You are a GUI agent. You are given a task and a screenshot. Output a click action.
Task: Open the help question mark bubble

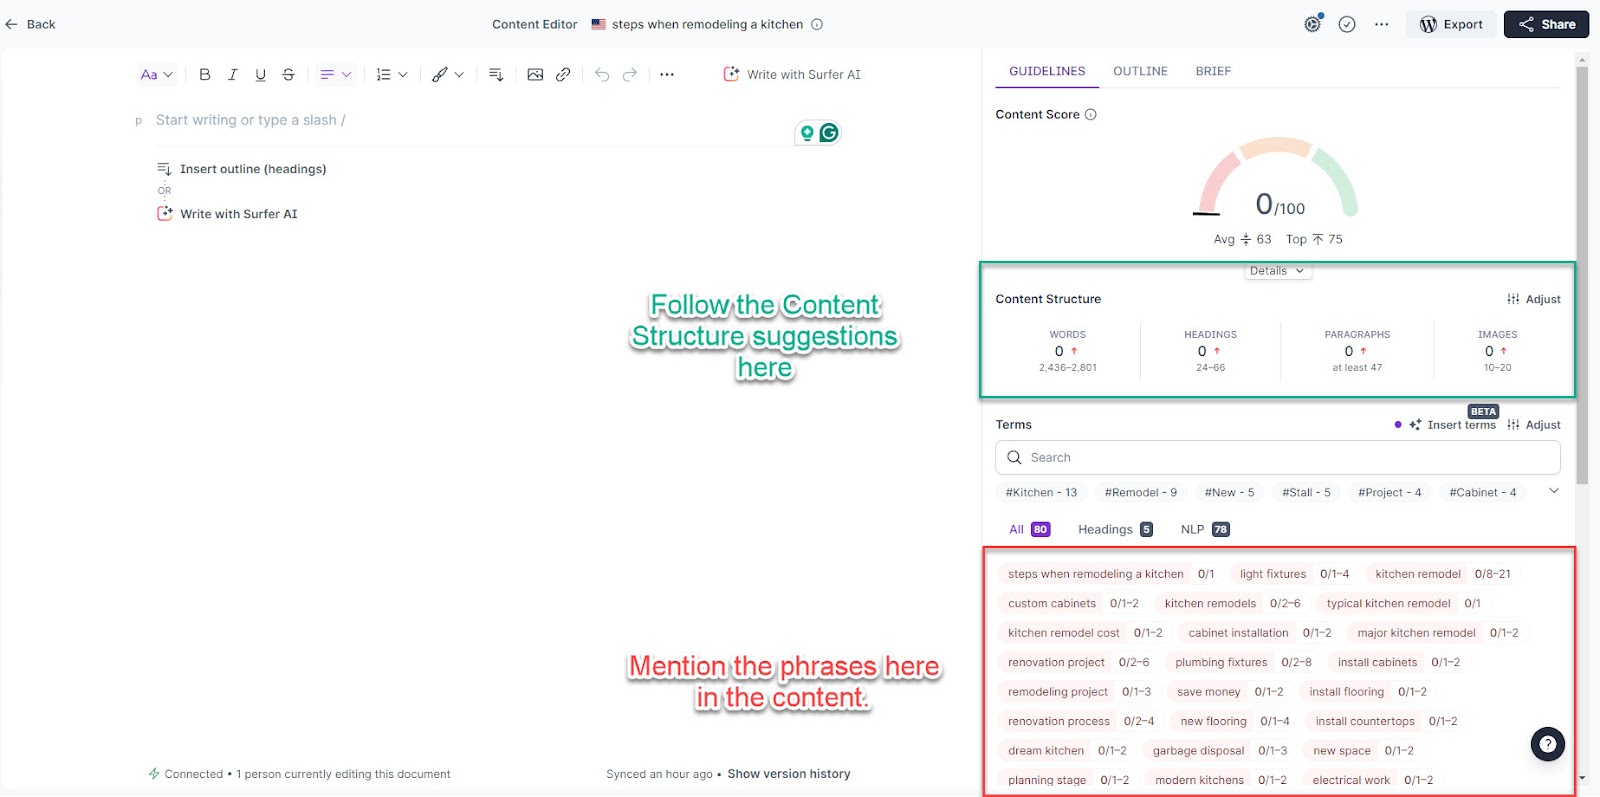[x=1547, y=743]
